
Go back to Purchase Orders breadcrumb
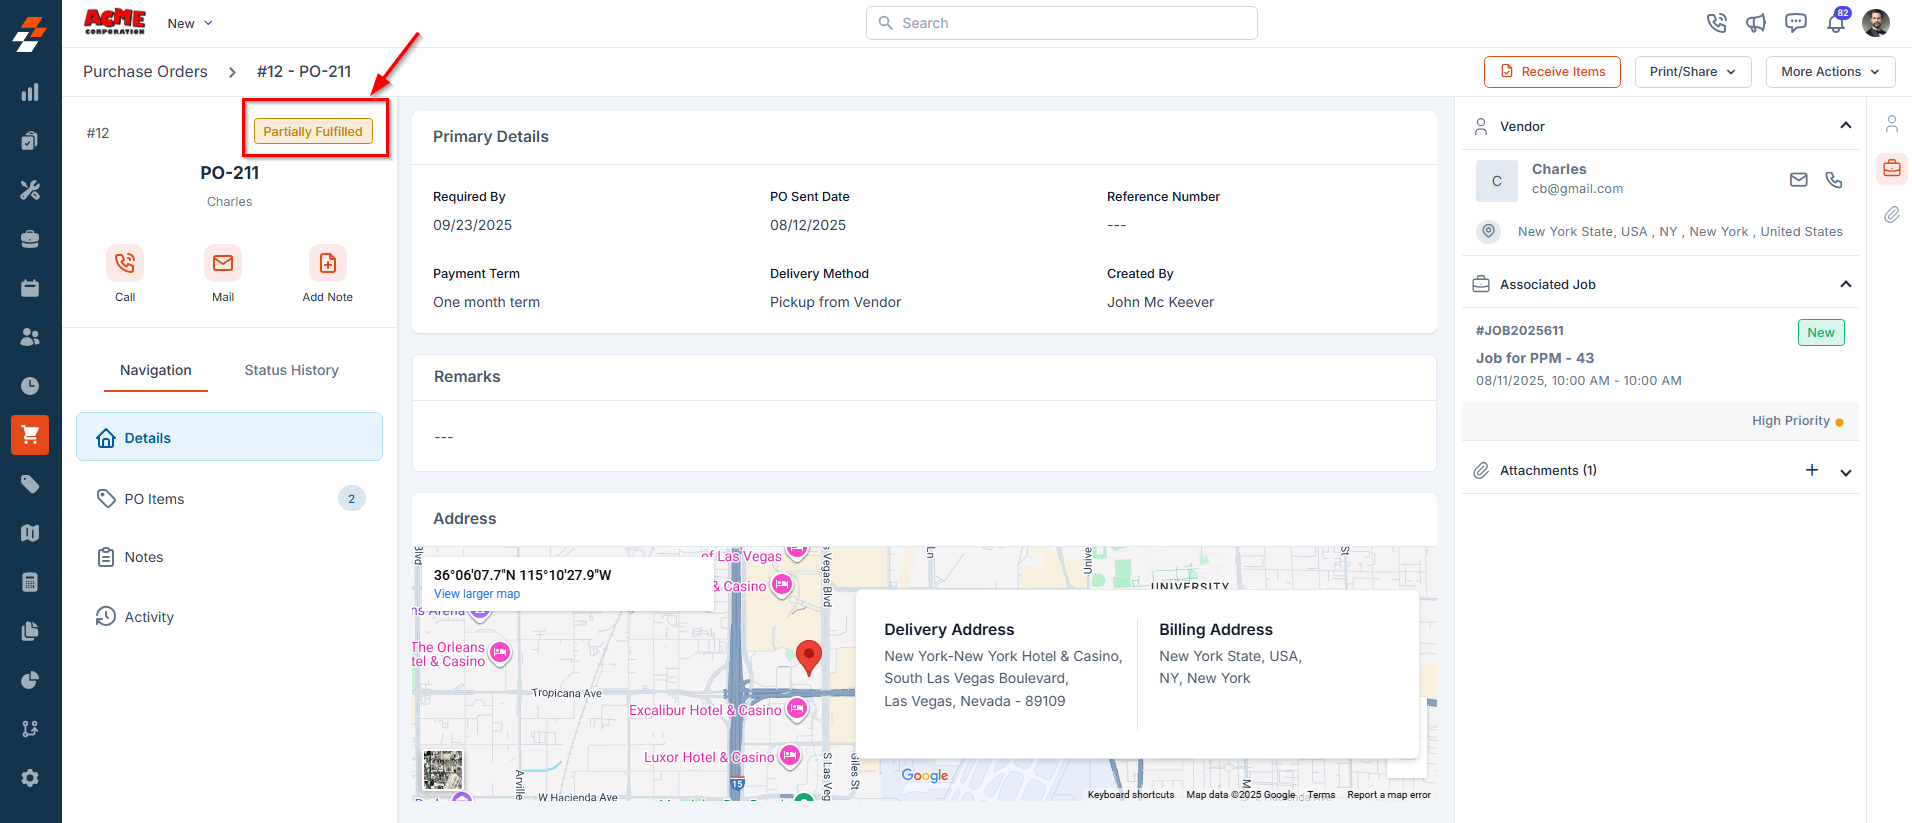[x=145, y=72]
